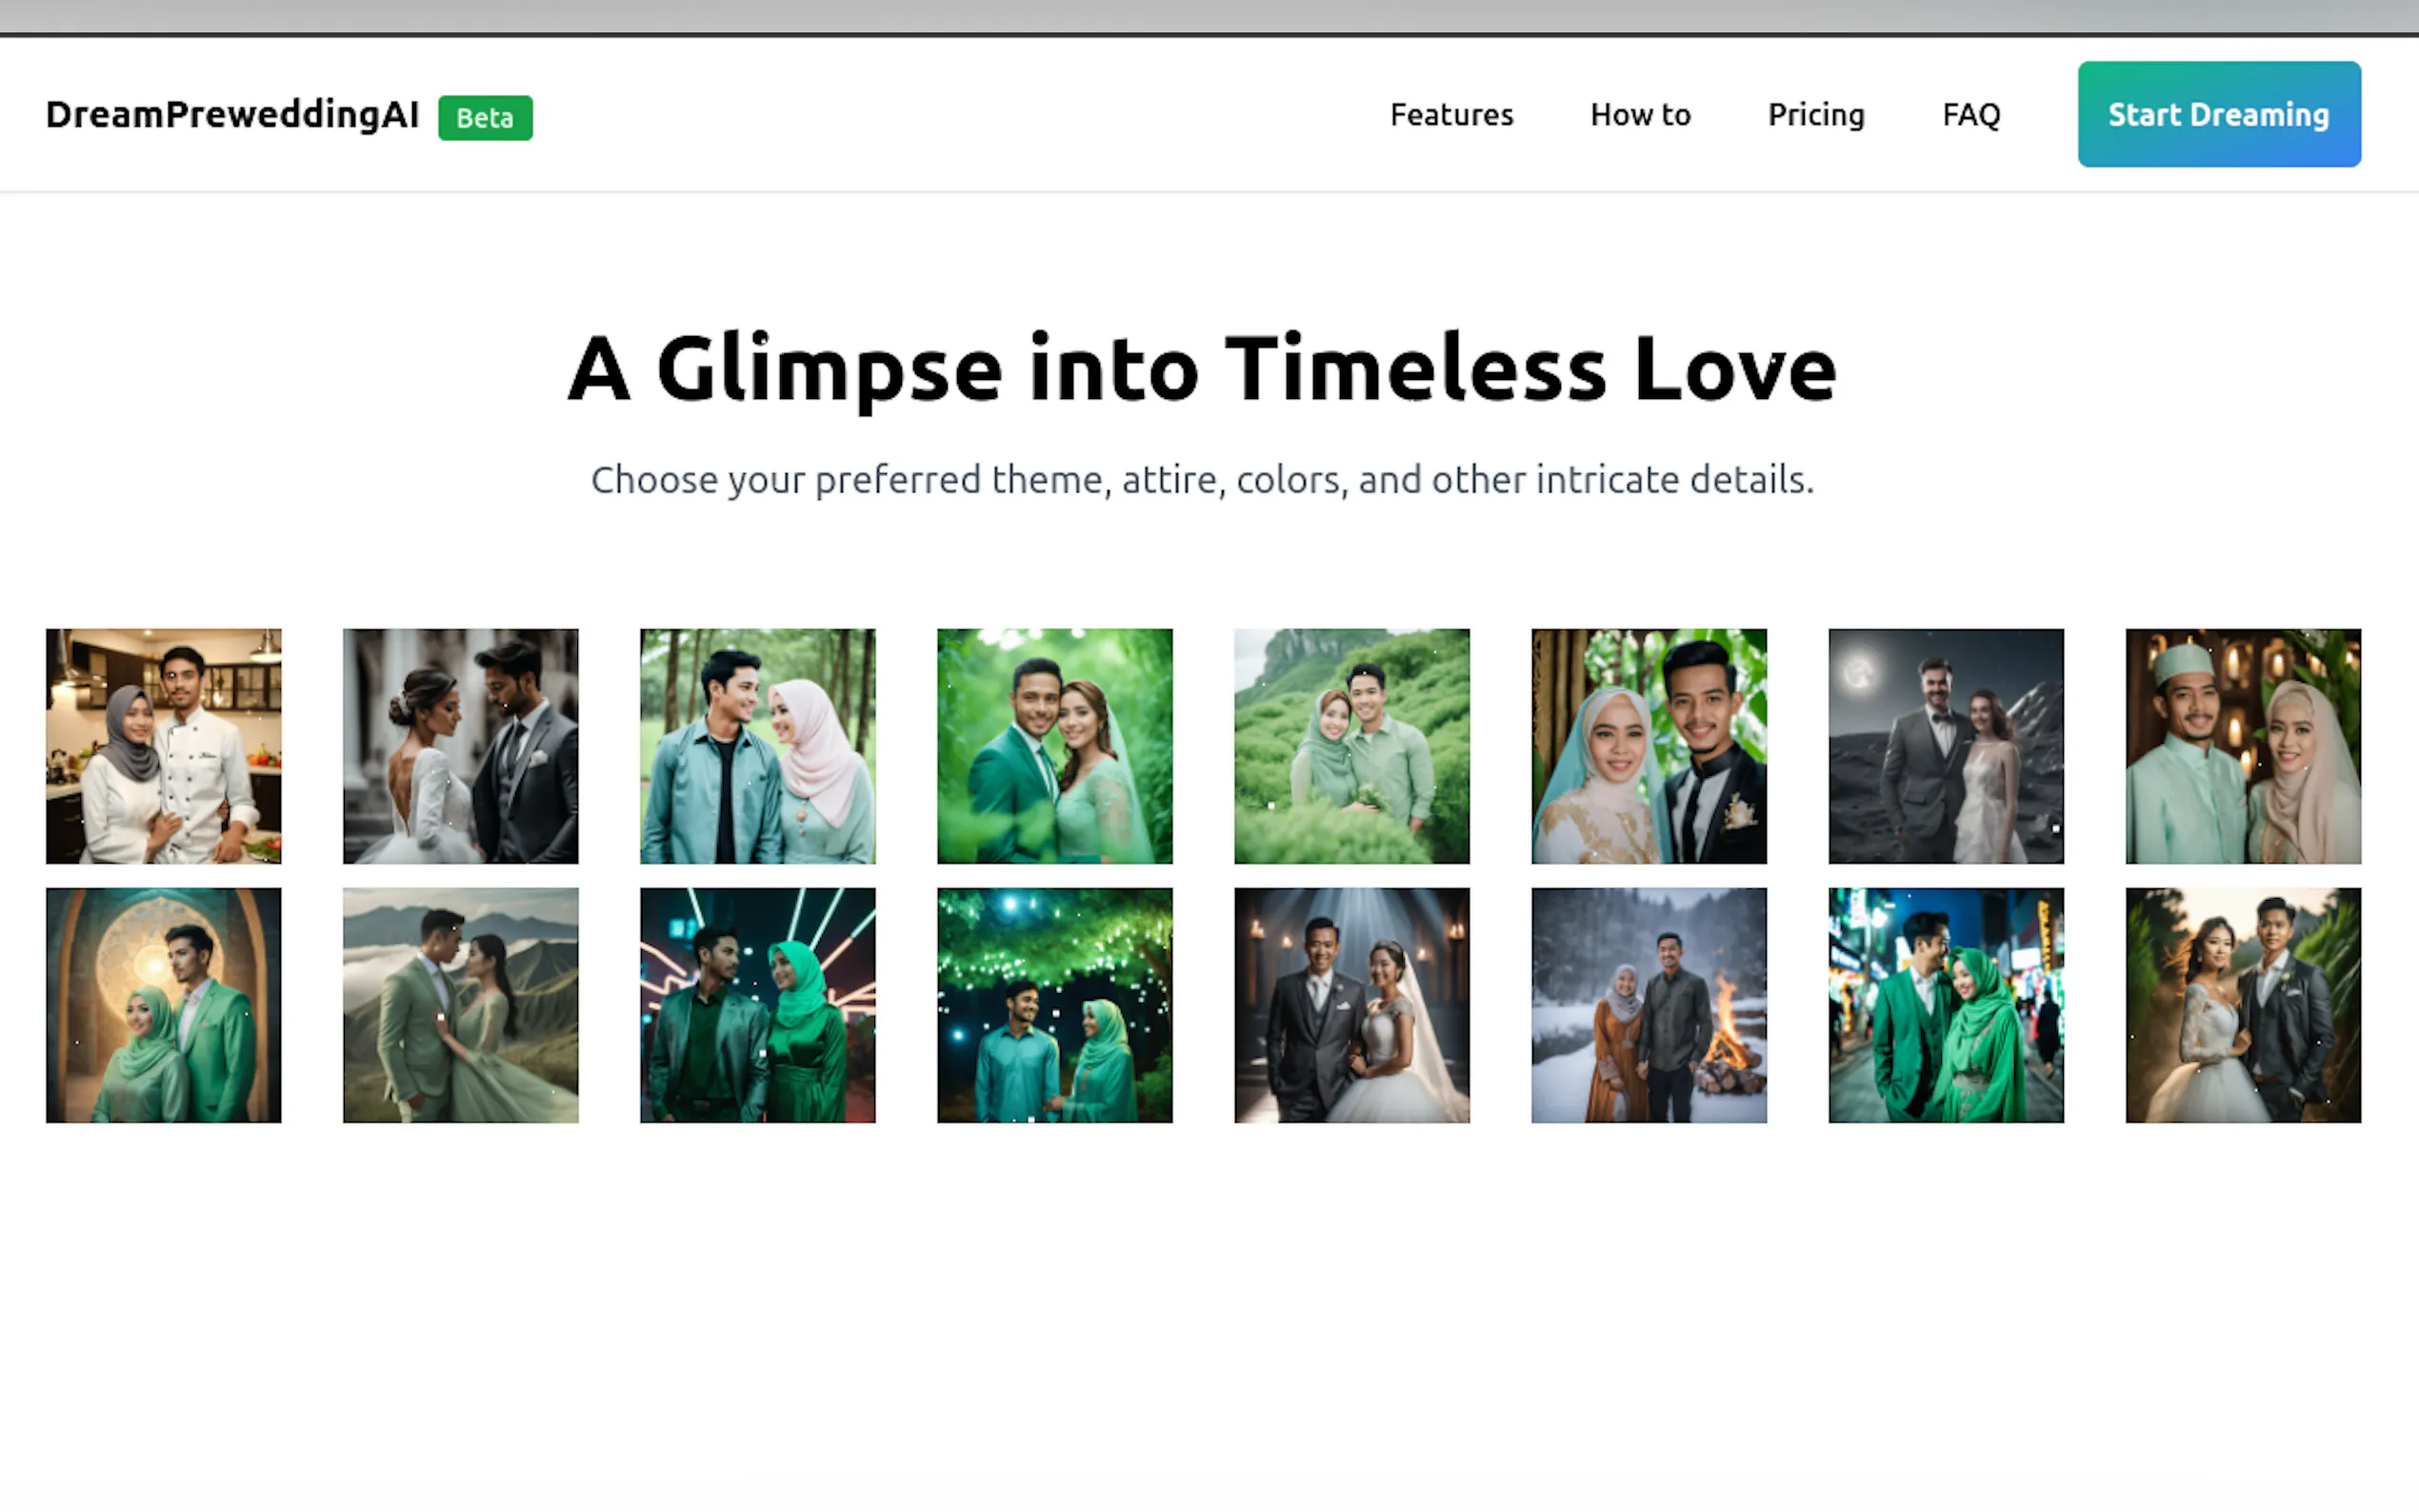2419x1512 pixels.
Task: Open the How to section
Action: [x=1639, y=114]
